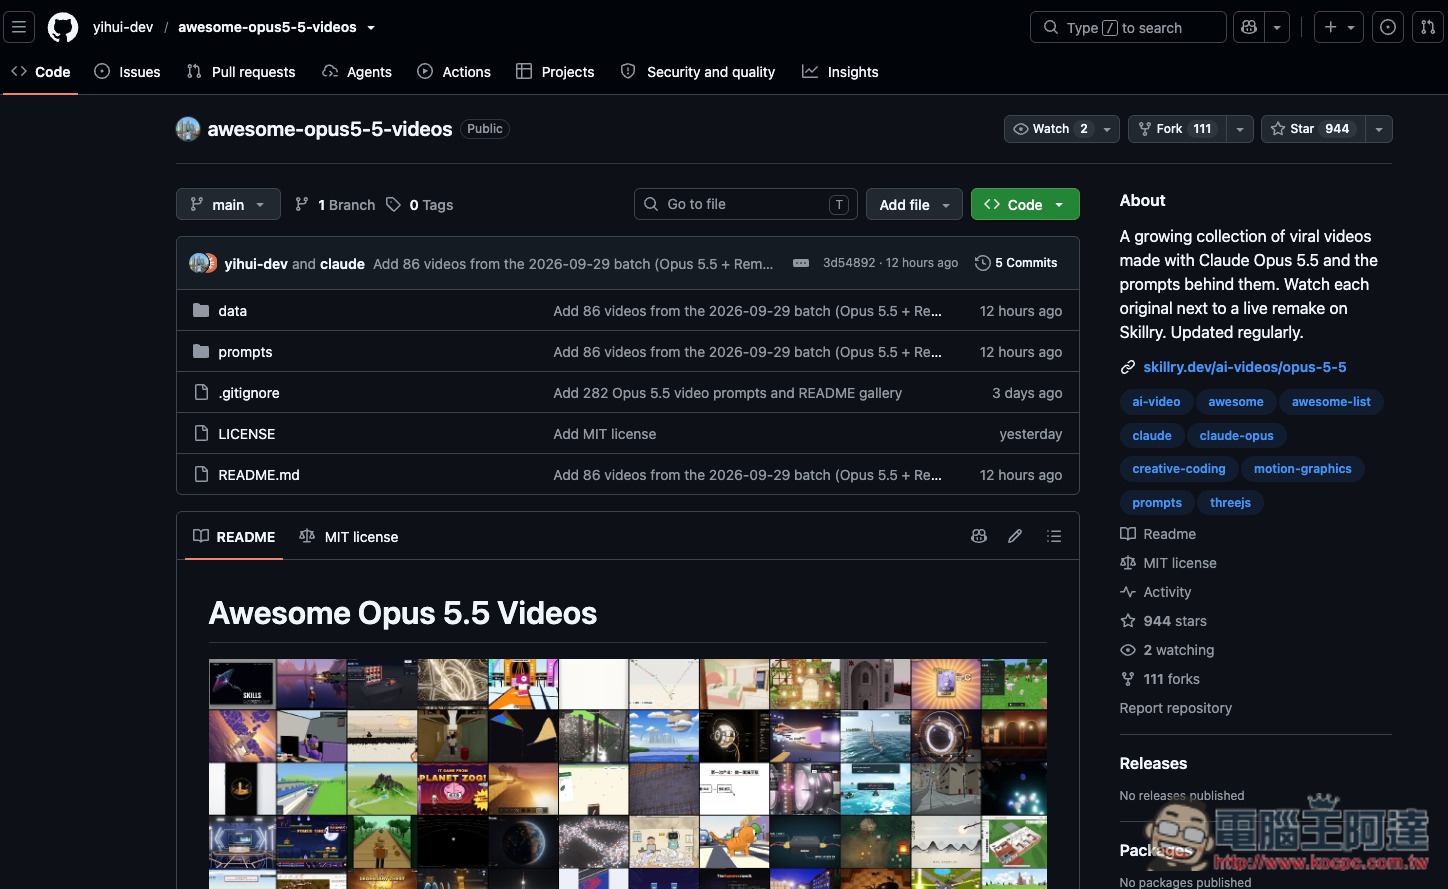Open the motion-graphics topic tag
1448x889 pixels.
(x=1303, y=469)
